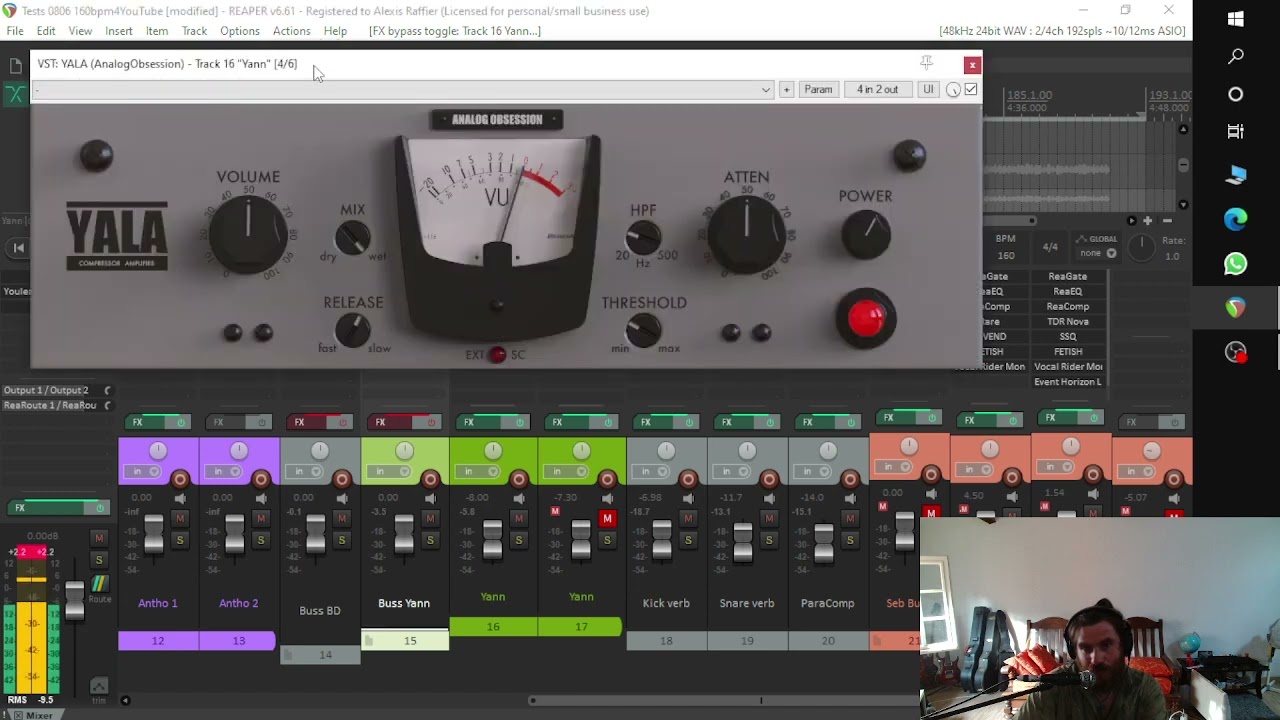The width and height of the screenshot is (1280, 720).
Task: Open the Actions menu
Action: [x=291, y=31]
